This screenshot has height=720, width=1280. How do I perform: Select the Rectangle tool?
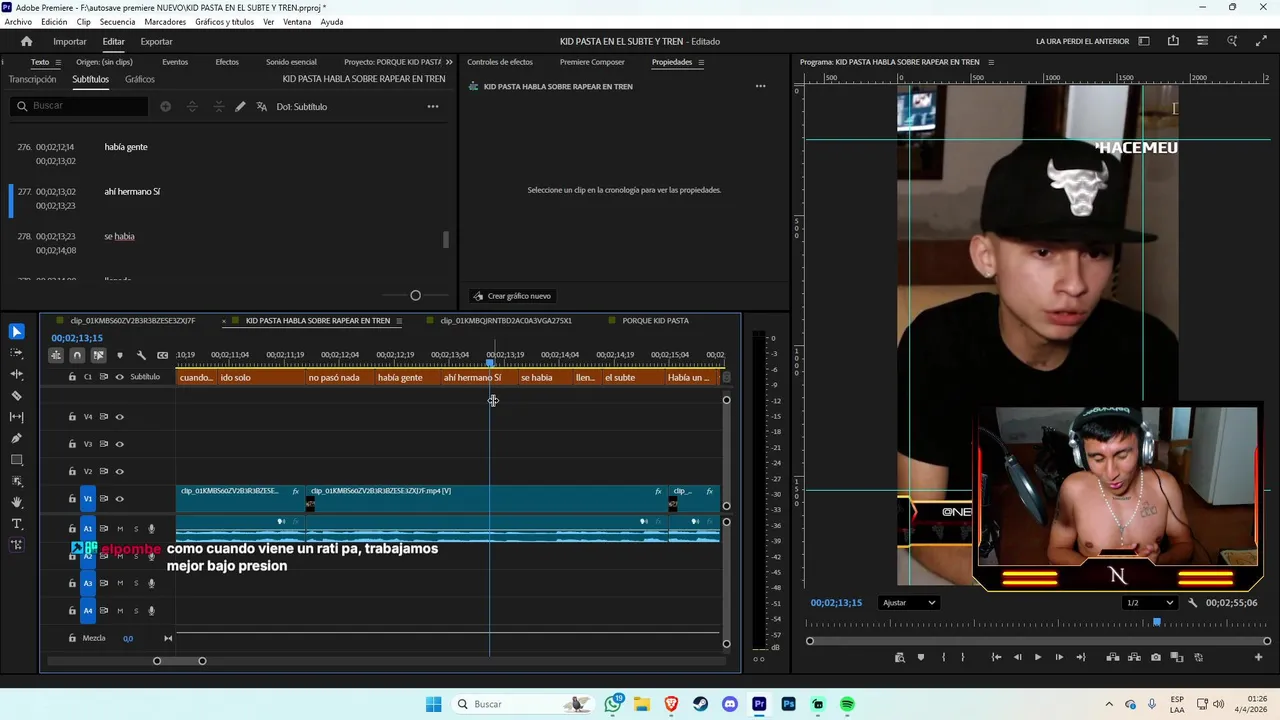click(x=16, y=460)
